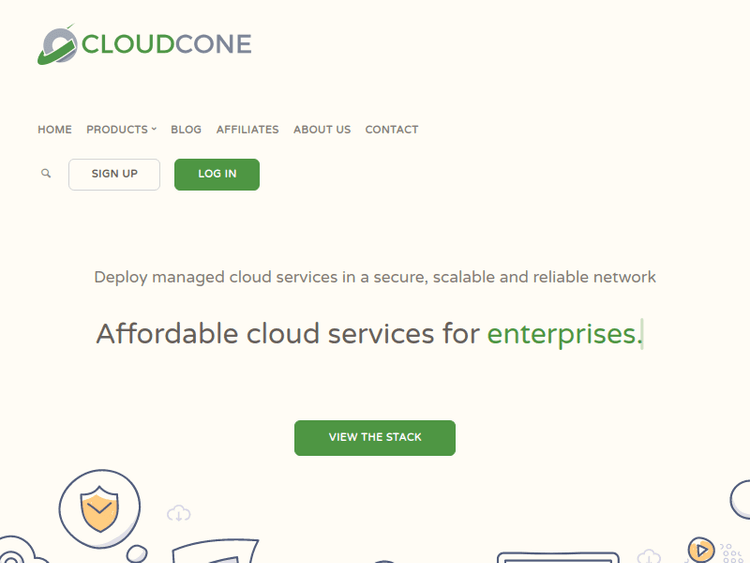This screenshot has width=750, height=563.
Task: Expand the Products dropdown menu
Action: coord(121,130)
